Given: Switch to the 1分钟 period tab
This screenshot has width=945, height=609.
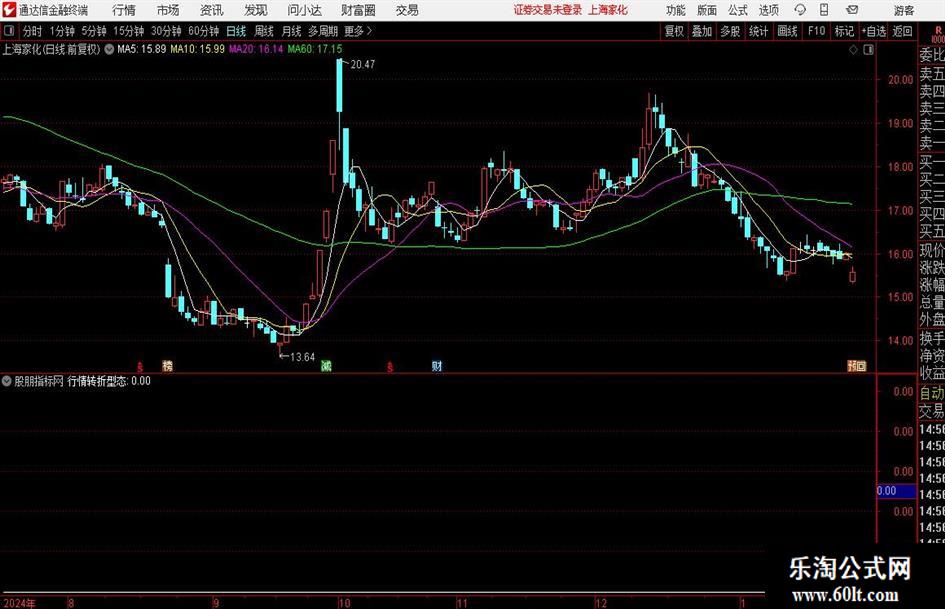Looking at the screenshot, I should (x=62, y=31).
